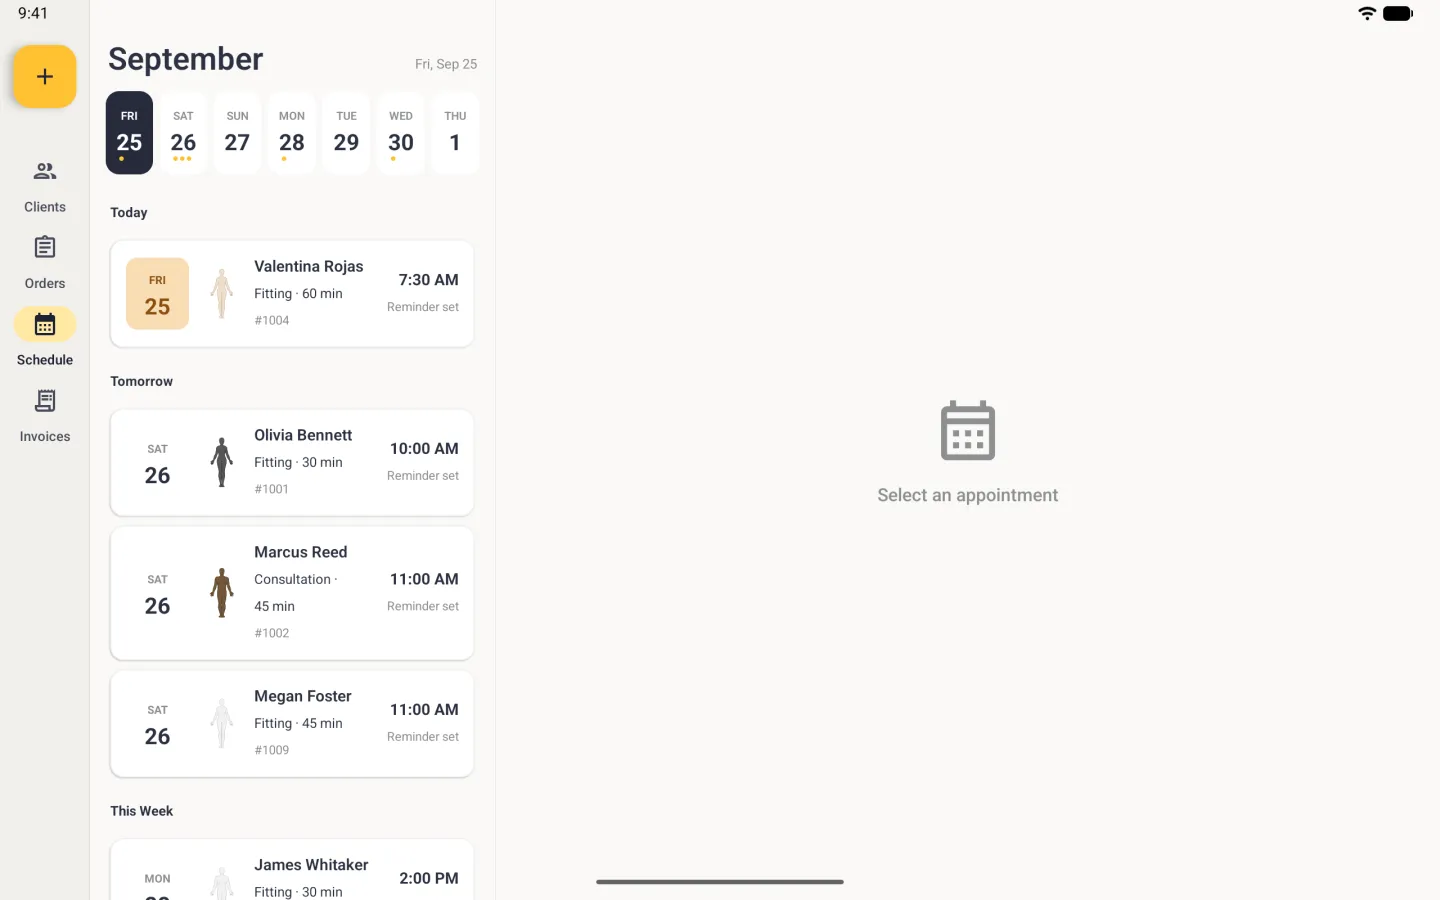The height and width of the screenshot is (900, 1440).
Task: Select Saturday 26 in date strip
Action: (183, 133)
